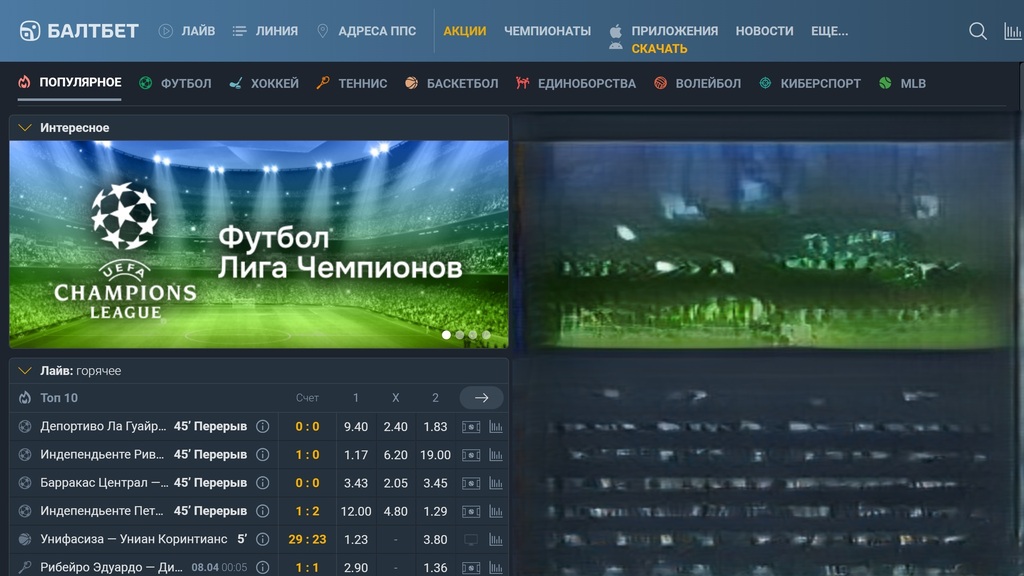
Task: Select the Киберспорт sport tab
Action: point(809,83)
